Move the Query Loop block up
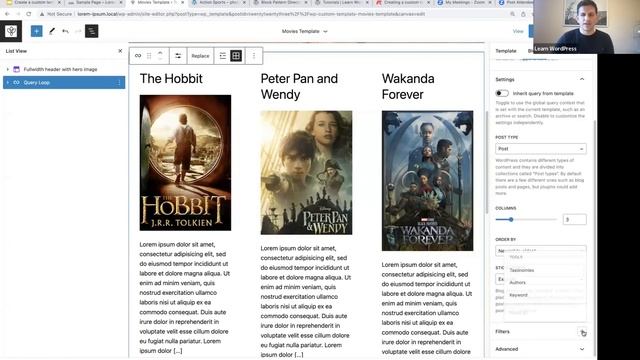 pos(160,53)
